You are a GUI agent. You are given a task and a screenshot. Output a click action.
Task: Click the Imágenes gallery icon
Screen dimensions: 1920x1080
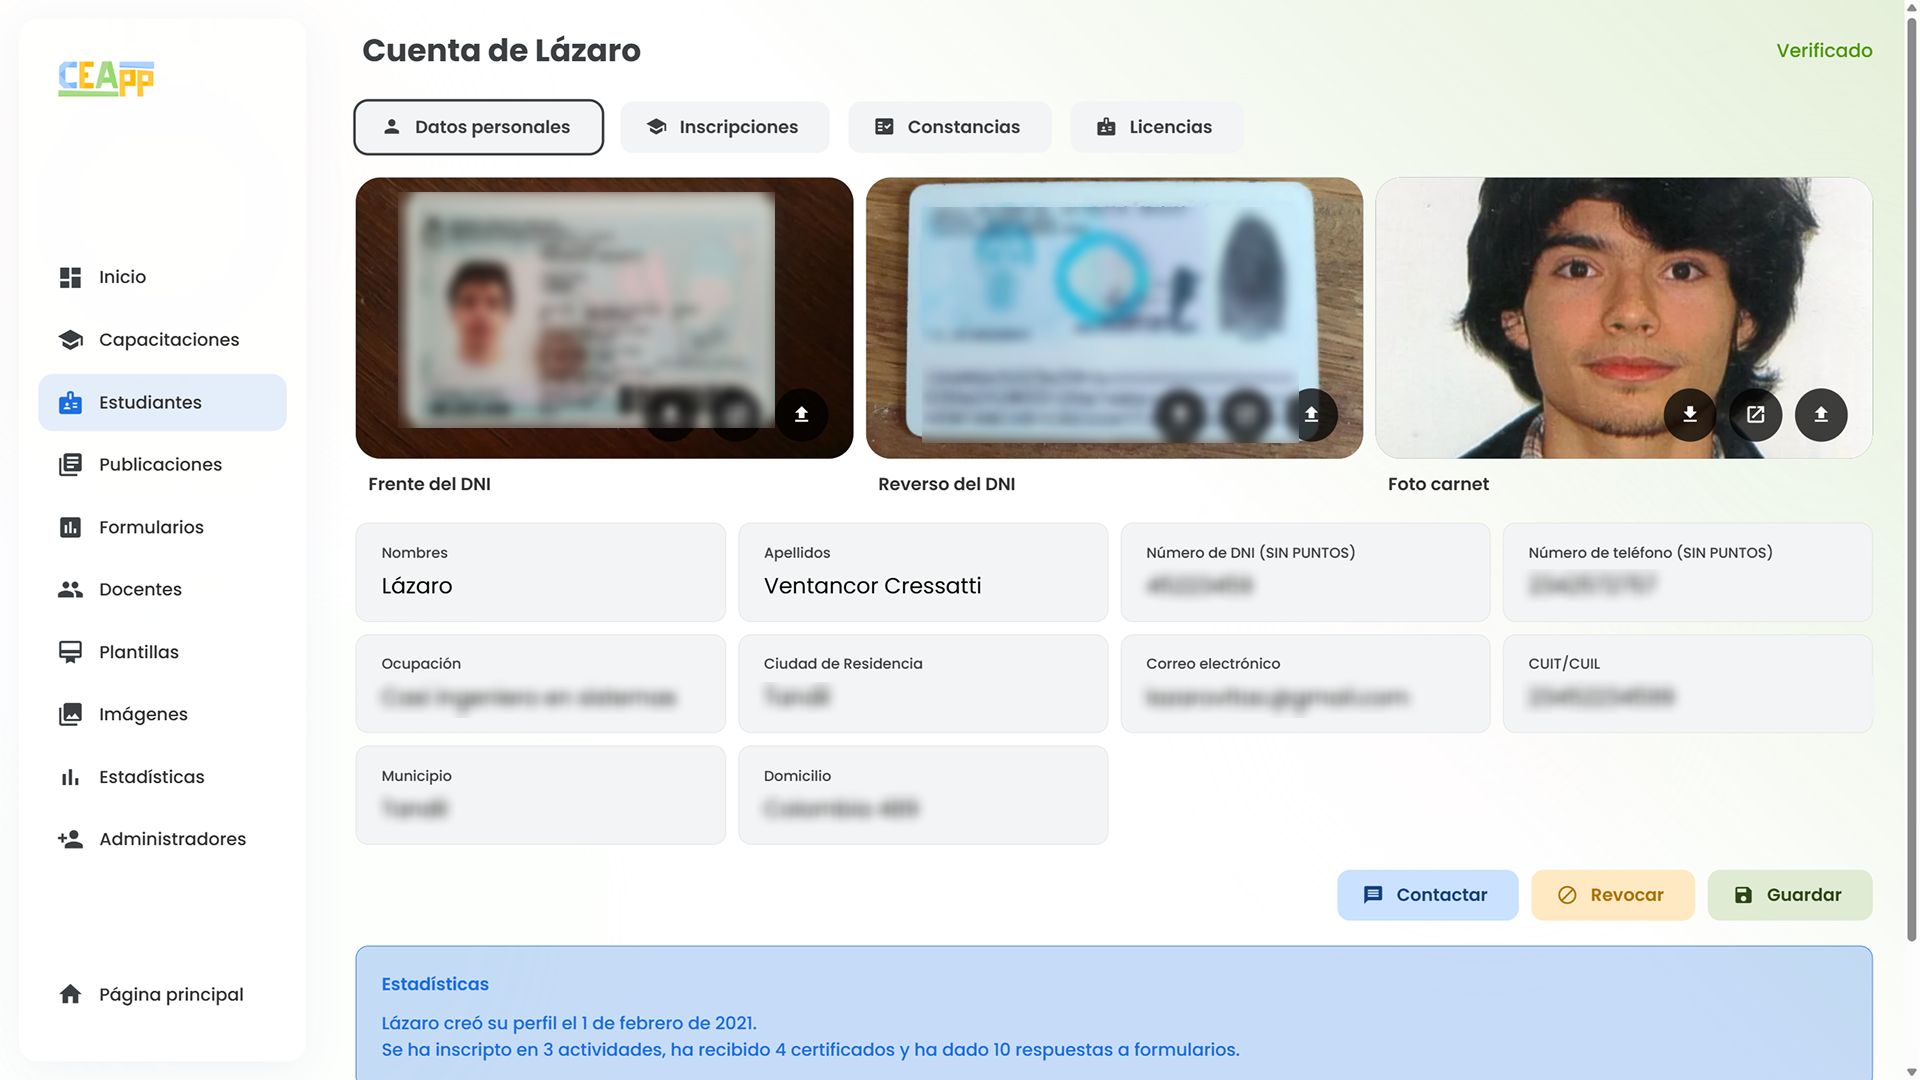pyautogui.click(x=70, y=714)
